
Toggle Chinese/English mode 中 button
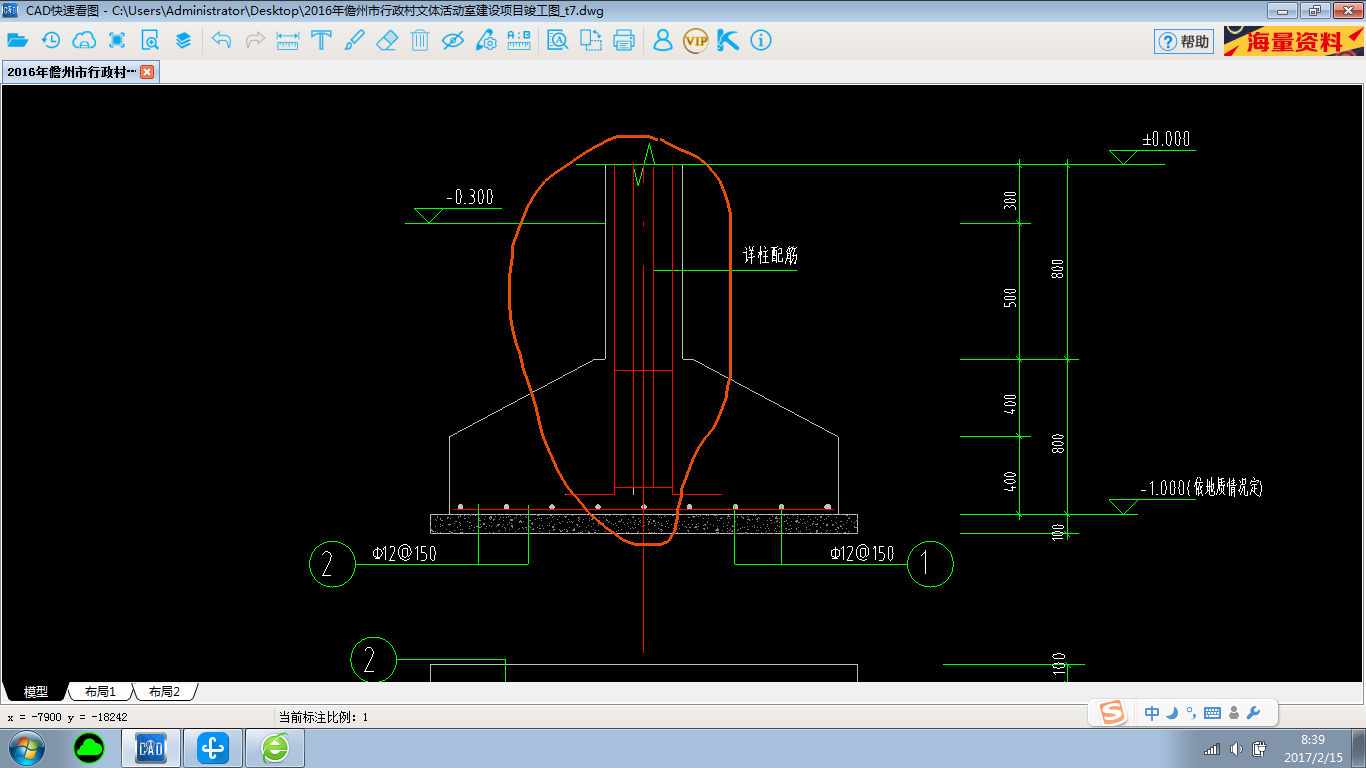point(1152,713)
